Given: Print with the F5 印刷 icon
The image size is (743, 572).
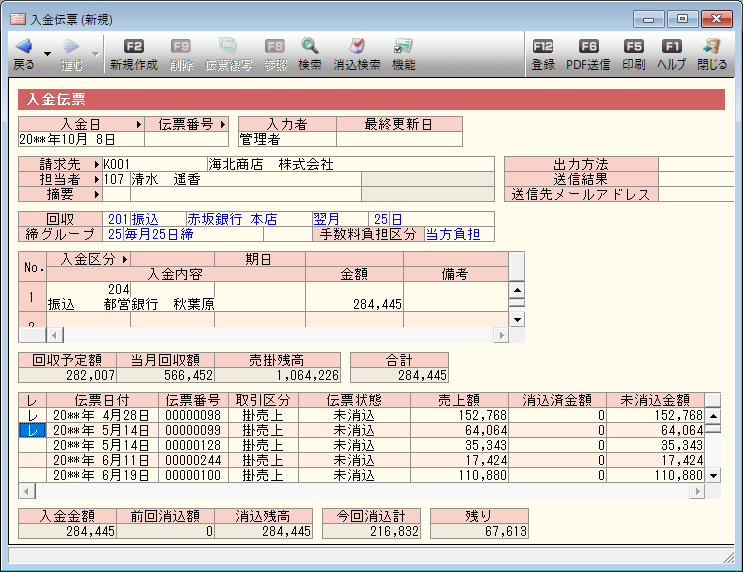Looking at the screenshot, I should coord(633,47).
